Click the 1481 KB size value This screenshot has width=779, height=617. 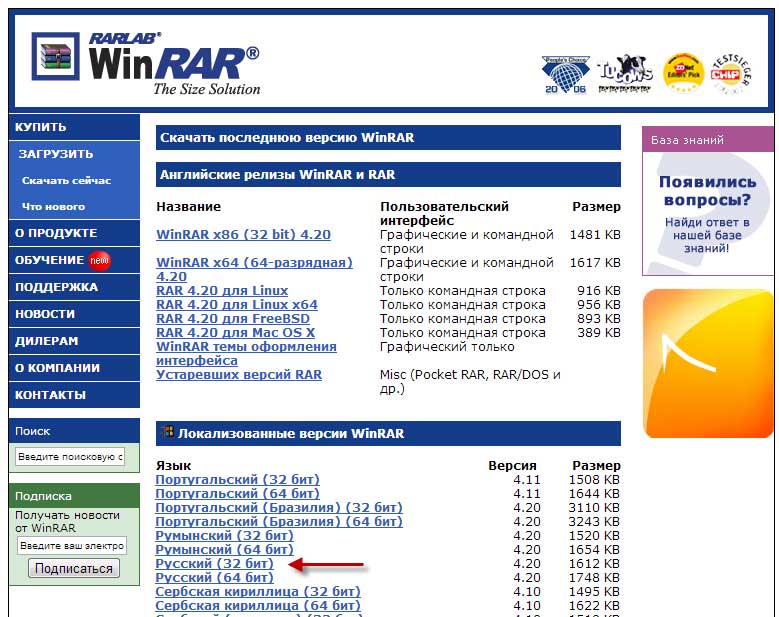[x=595, y=234]
